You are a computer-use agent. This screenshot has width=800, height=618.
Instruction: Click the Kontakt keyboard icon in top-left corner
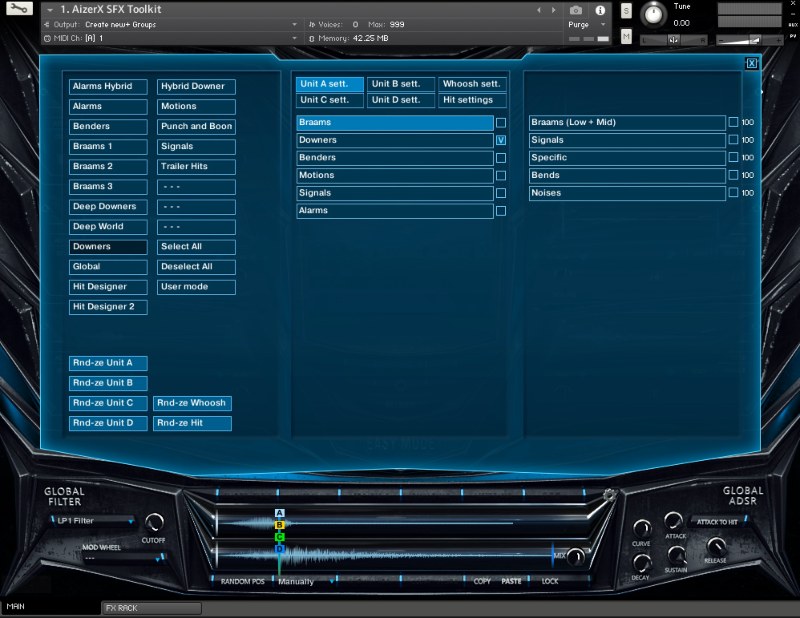coord(20,9)
